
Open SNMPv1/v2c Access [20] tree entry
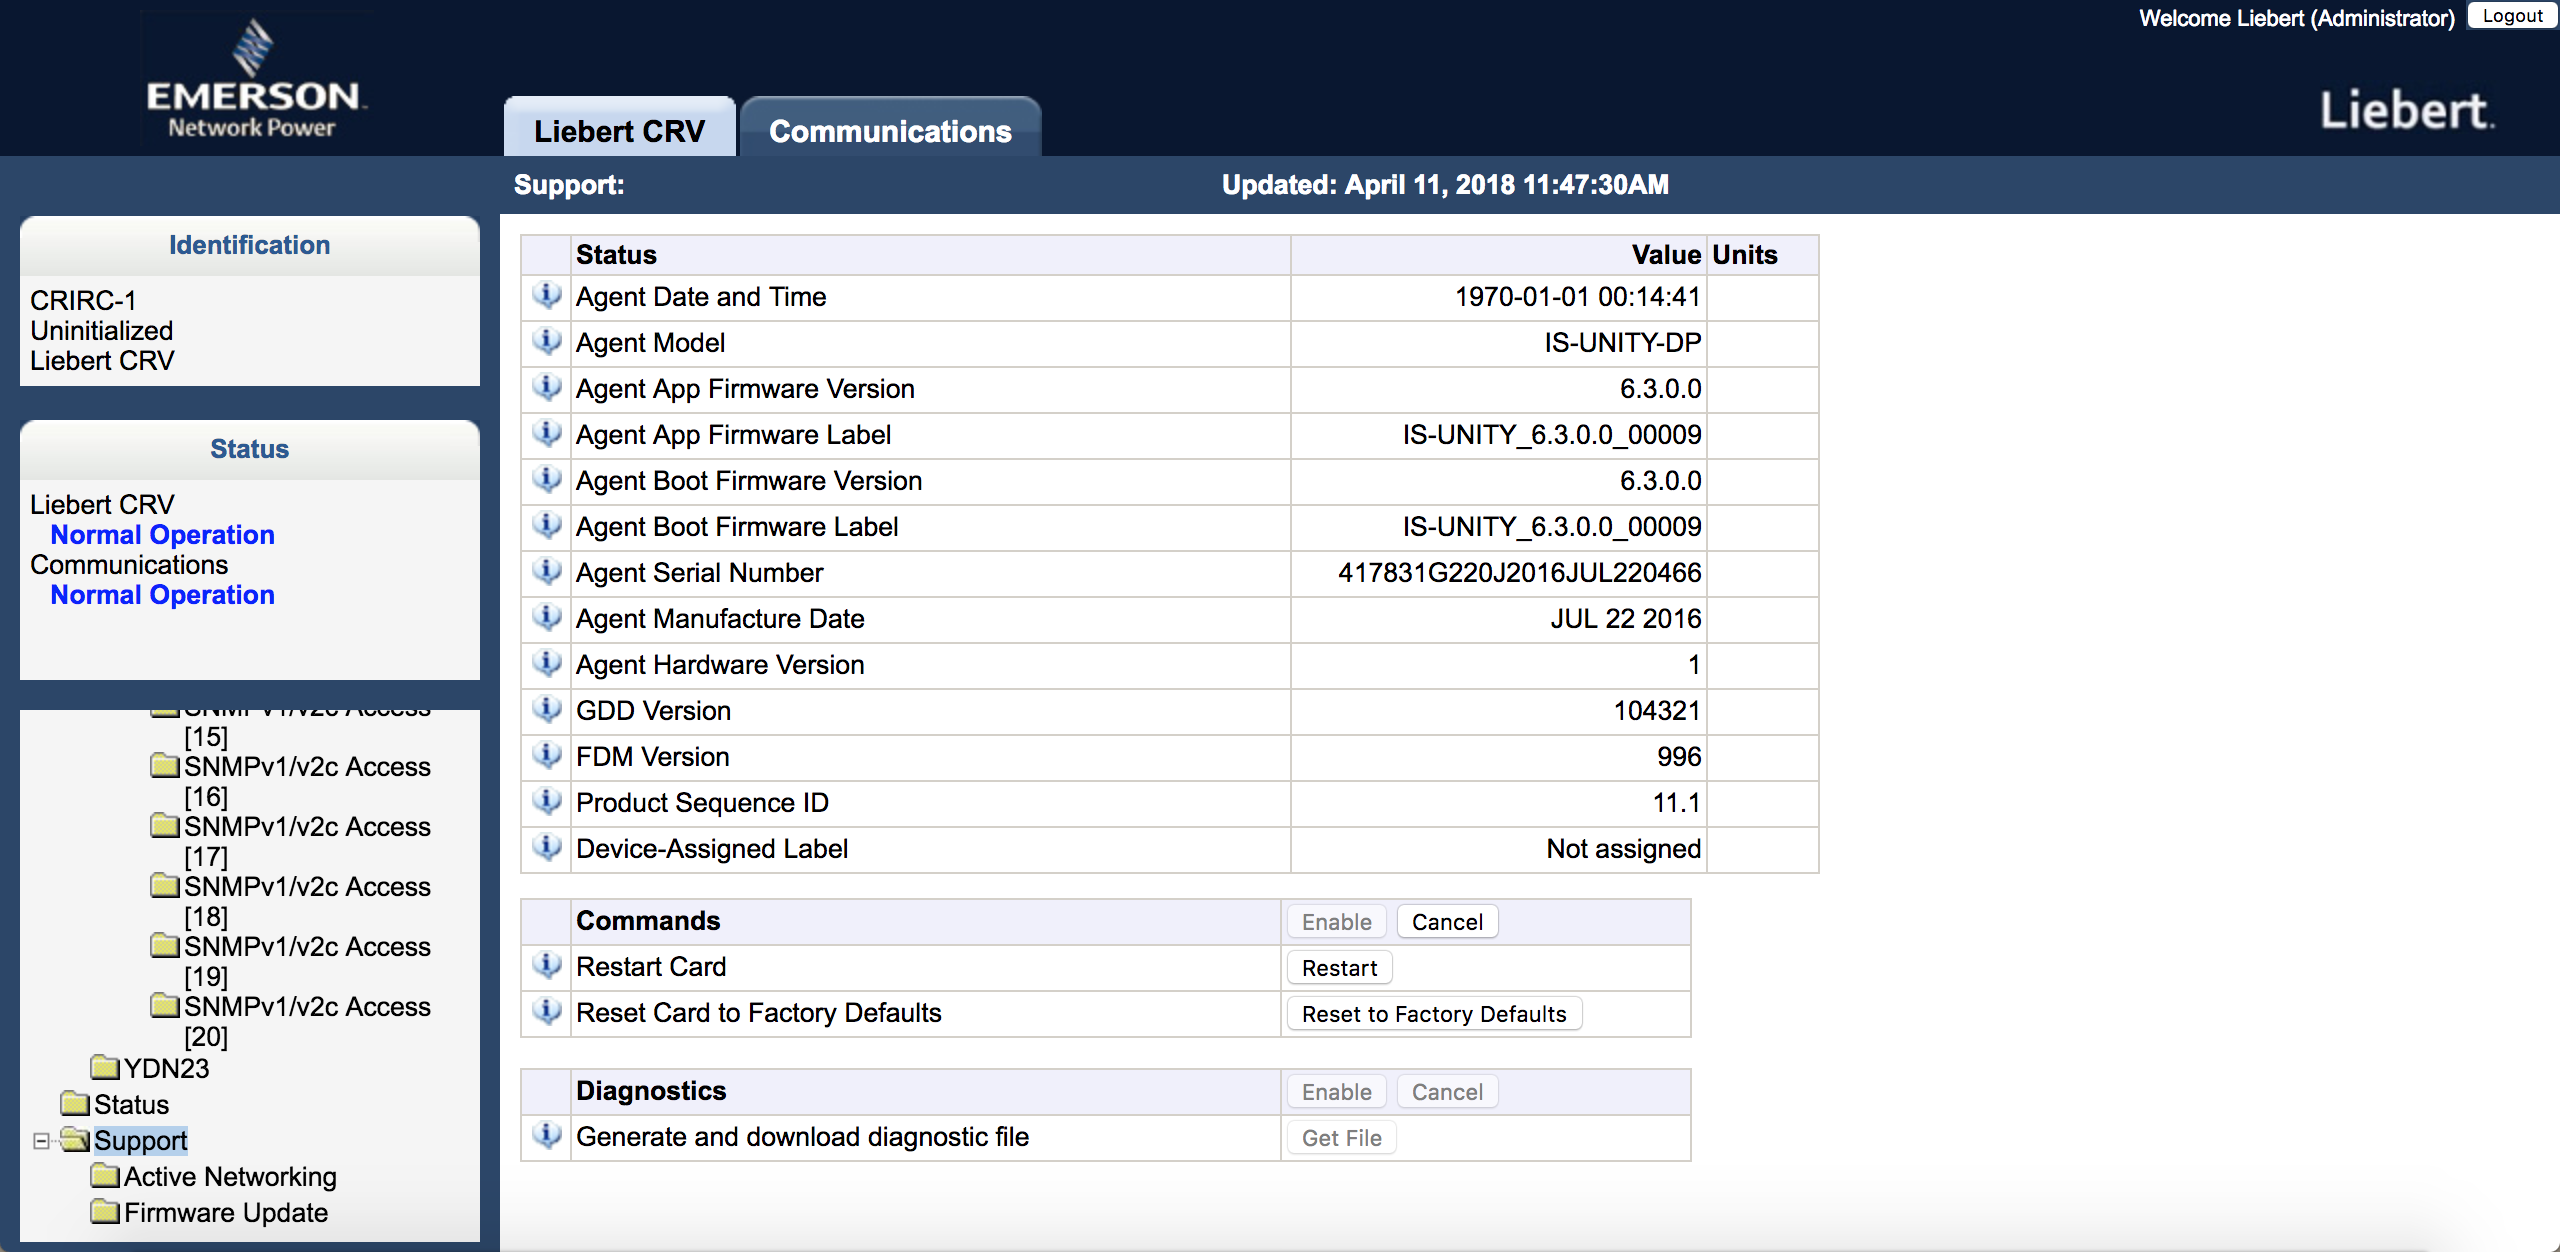(306, 1008)
